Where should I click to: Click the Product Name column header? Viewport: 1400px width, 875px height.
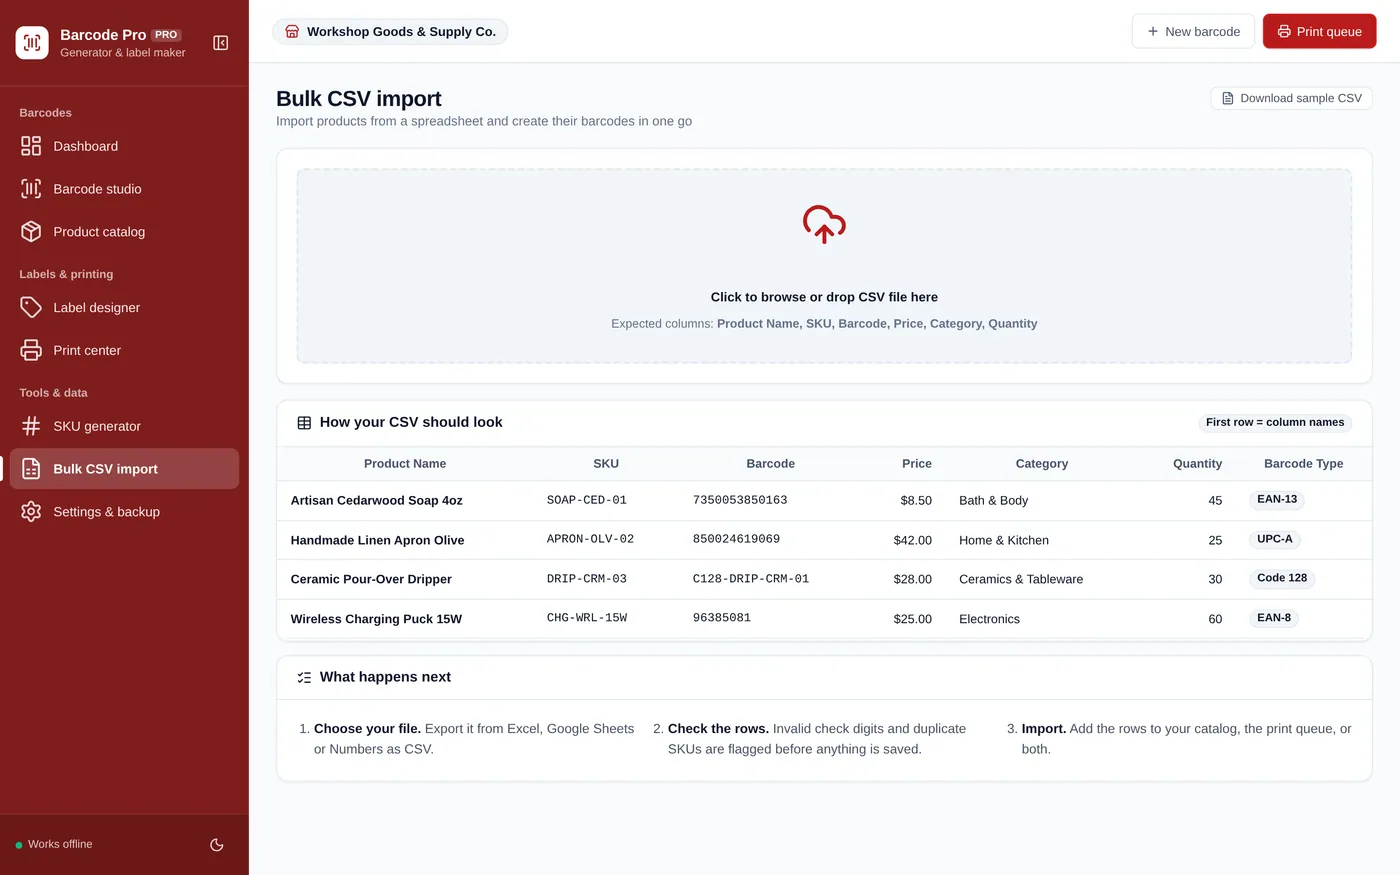pyautogui.click(x=405, y=464)
